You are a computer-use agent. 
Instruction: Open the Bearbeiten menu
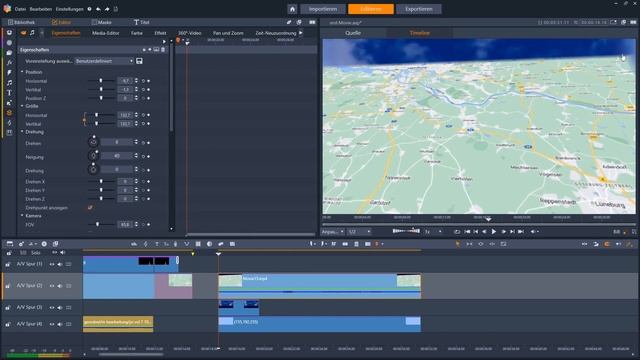[40, 9]
